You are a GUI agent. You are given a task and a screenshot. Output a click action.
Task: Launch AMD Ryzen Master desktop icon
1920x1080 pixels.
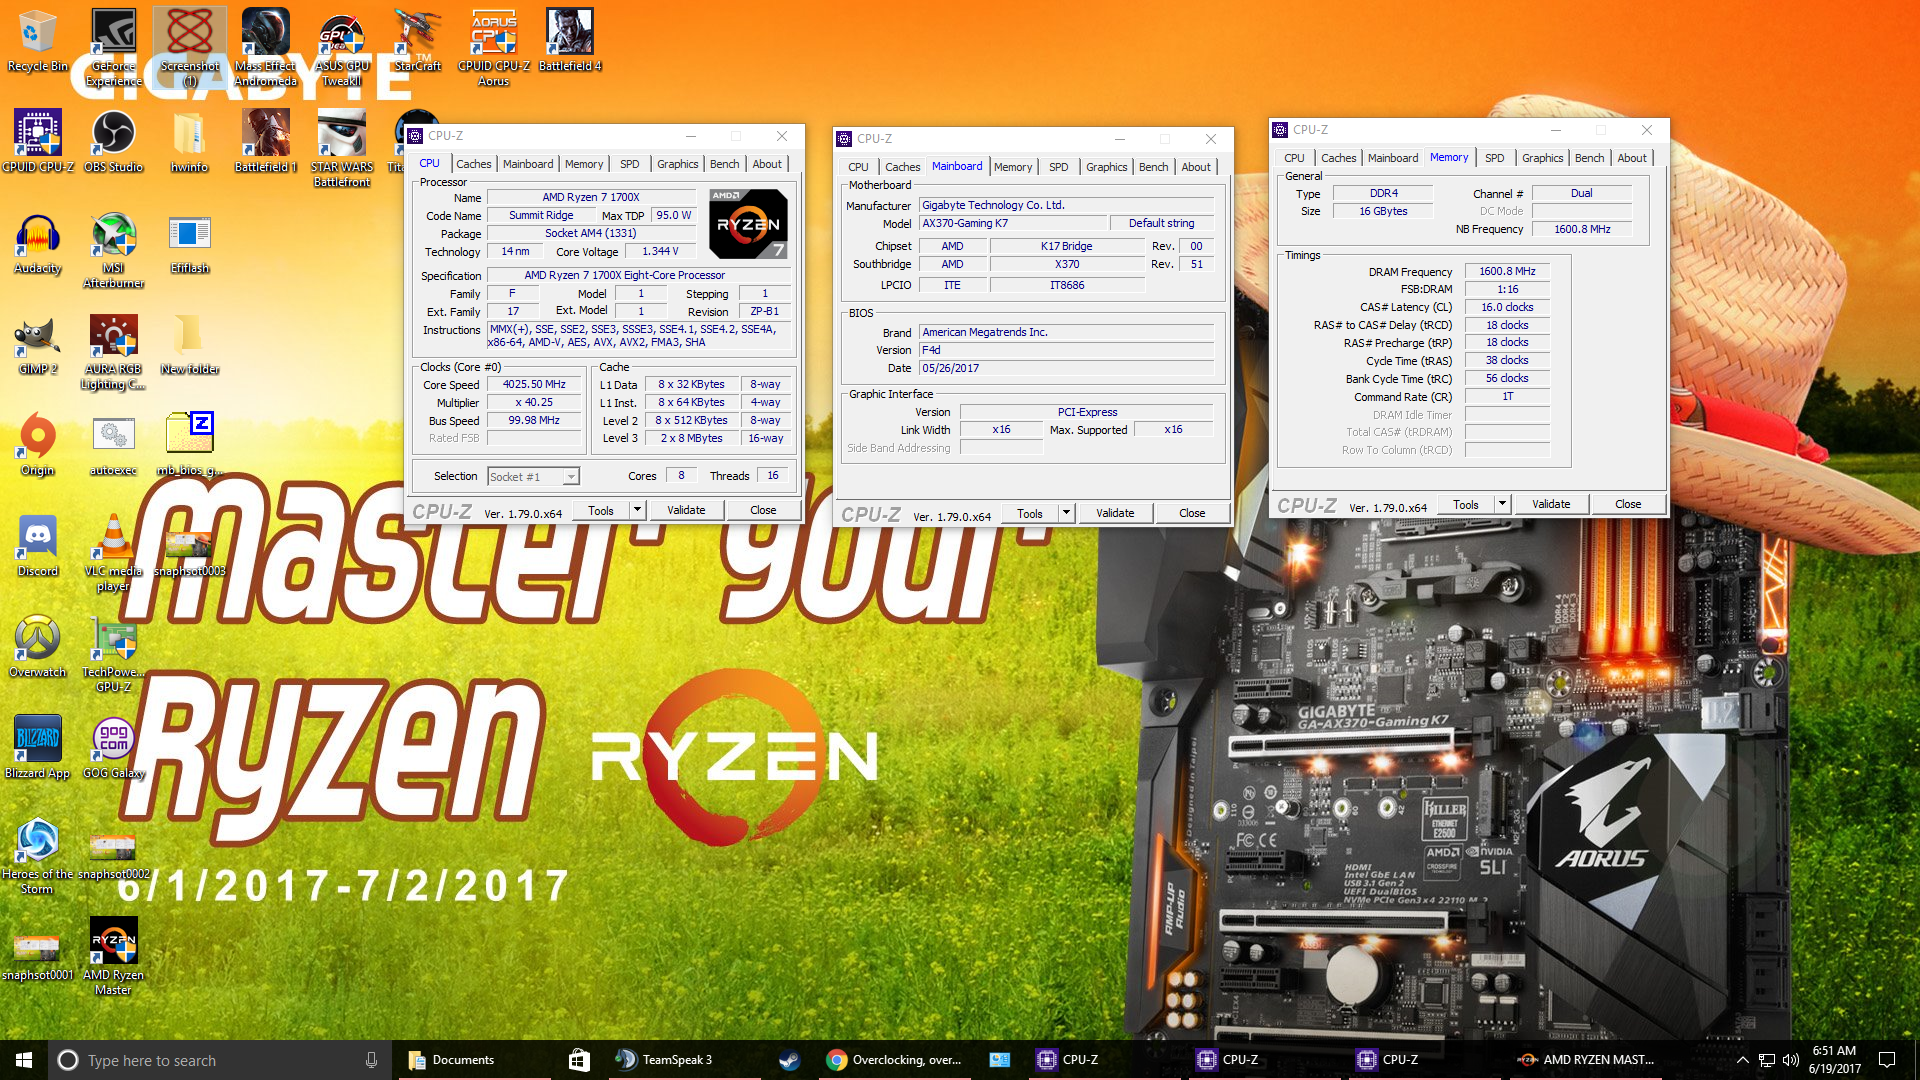pyautogui.click(x=113, y=957)
